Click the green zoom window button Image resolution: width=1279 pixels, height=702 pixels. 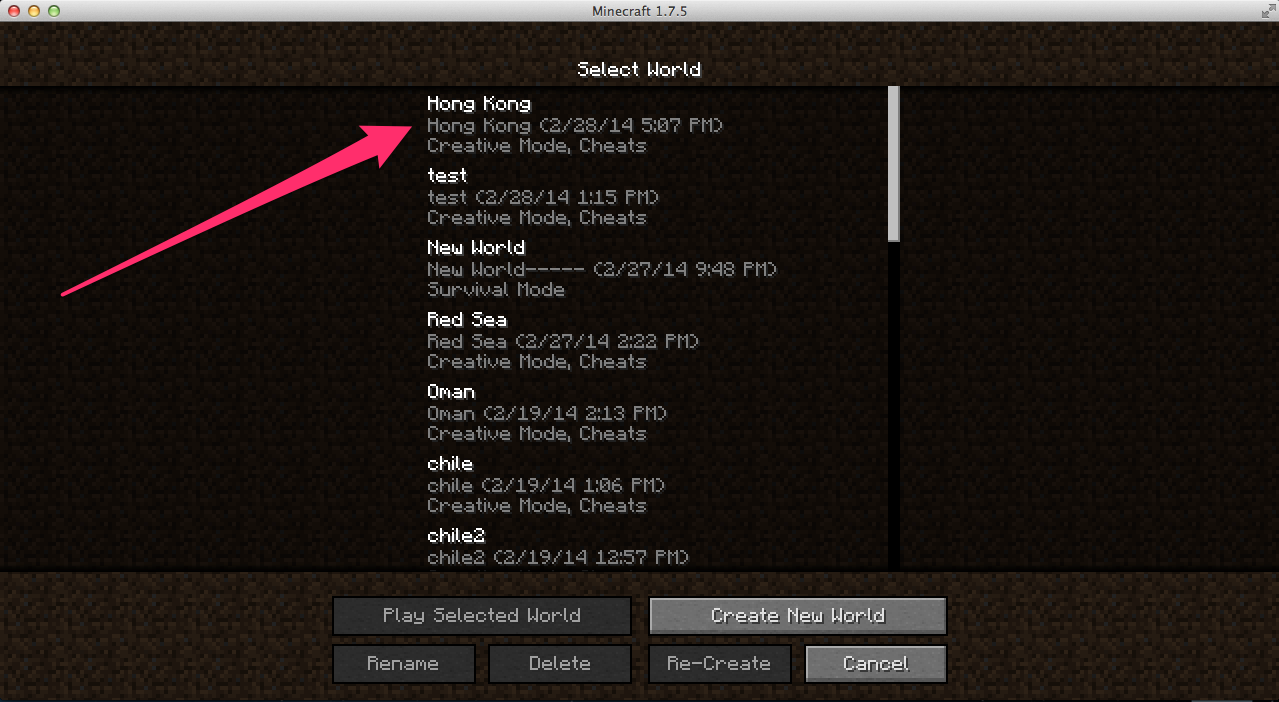pos(54,10)
